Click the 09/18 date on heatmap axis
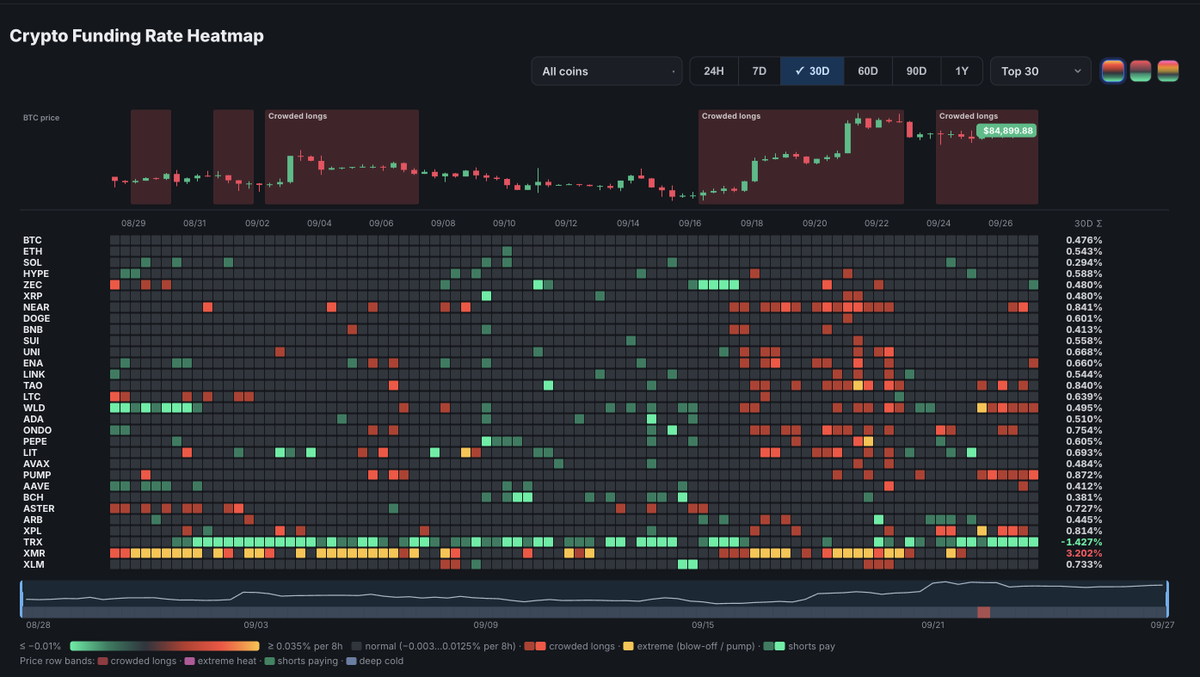Screen dimensions: 1200x677 752,224
